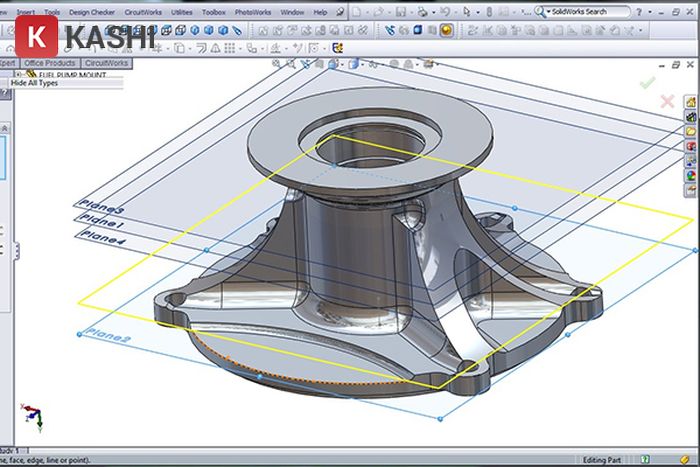Click the mirror triangle sketch icon
700x467 pixels.
coord(215,48)
